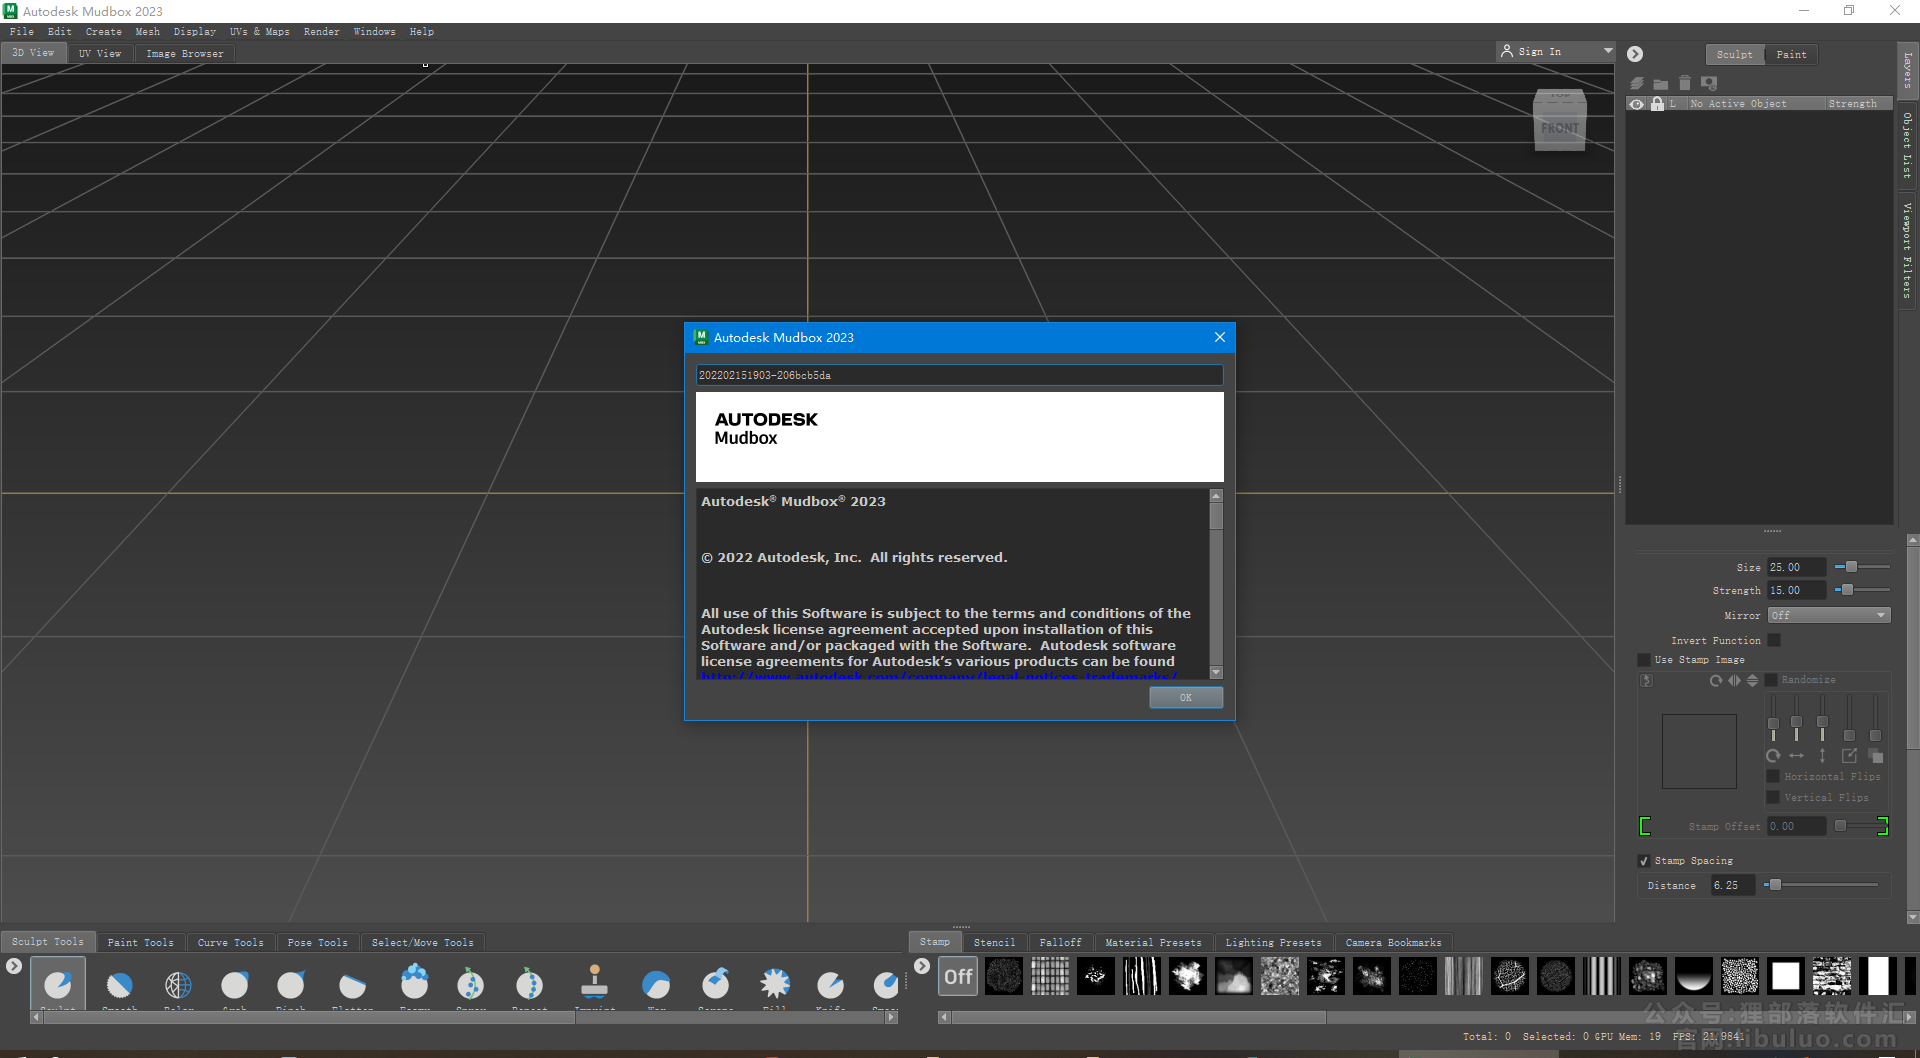The width and height of the screenshot is (1920, 1058).
Task: Click the lock column header icon
Action: coord(1657,104)
